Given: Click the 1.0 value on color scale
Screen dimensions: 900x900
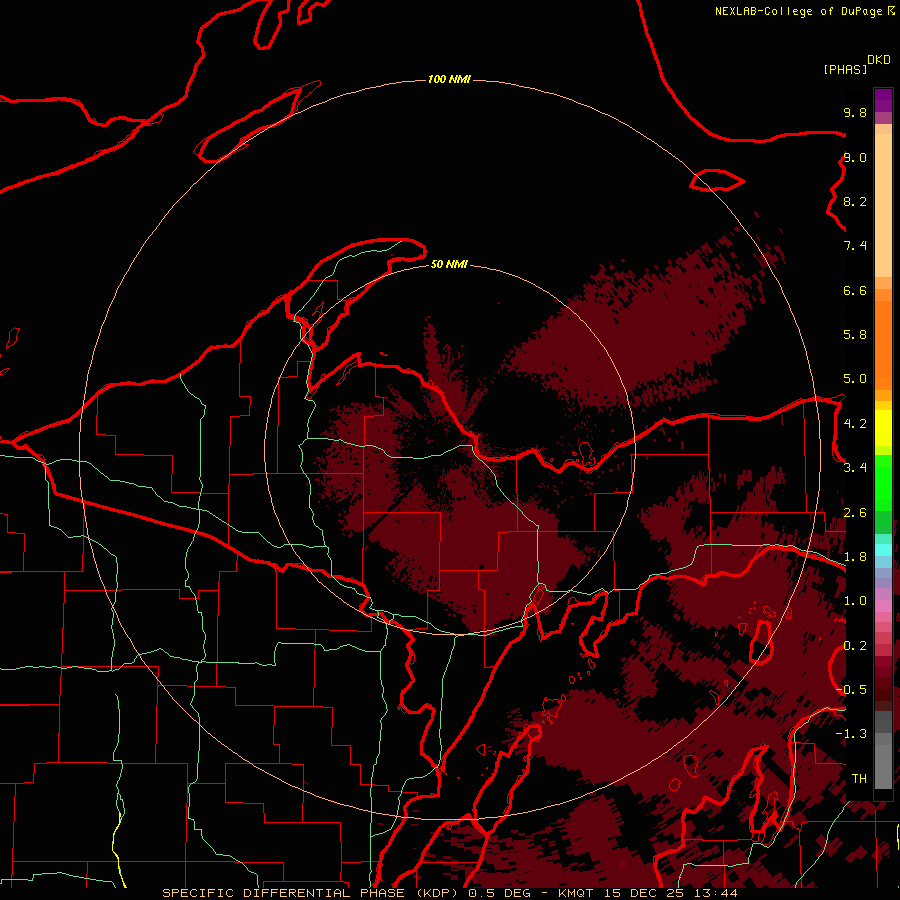Looking at the screenshot, I should [x=855, y=601].
